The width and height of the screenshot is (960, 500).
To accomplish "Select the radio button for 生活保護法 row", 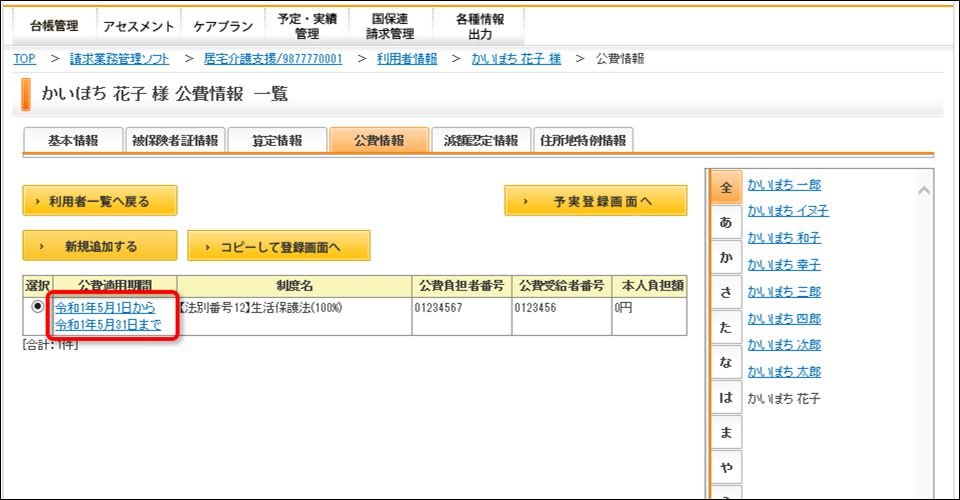I will click(38, 306).
